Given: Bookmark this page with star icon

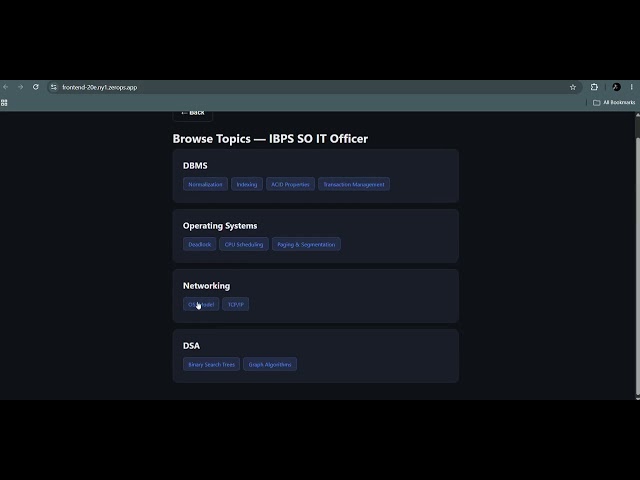Looking at the screenshot, I should click(573, 87).
